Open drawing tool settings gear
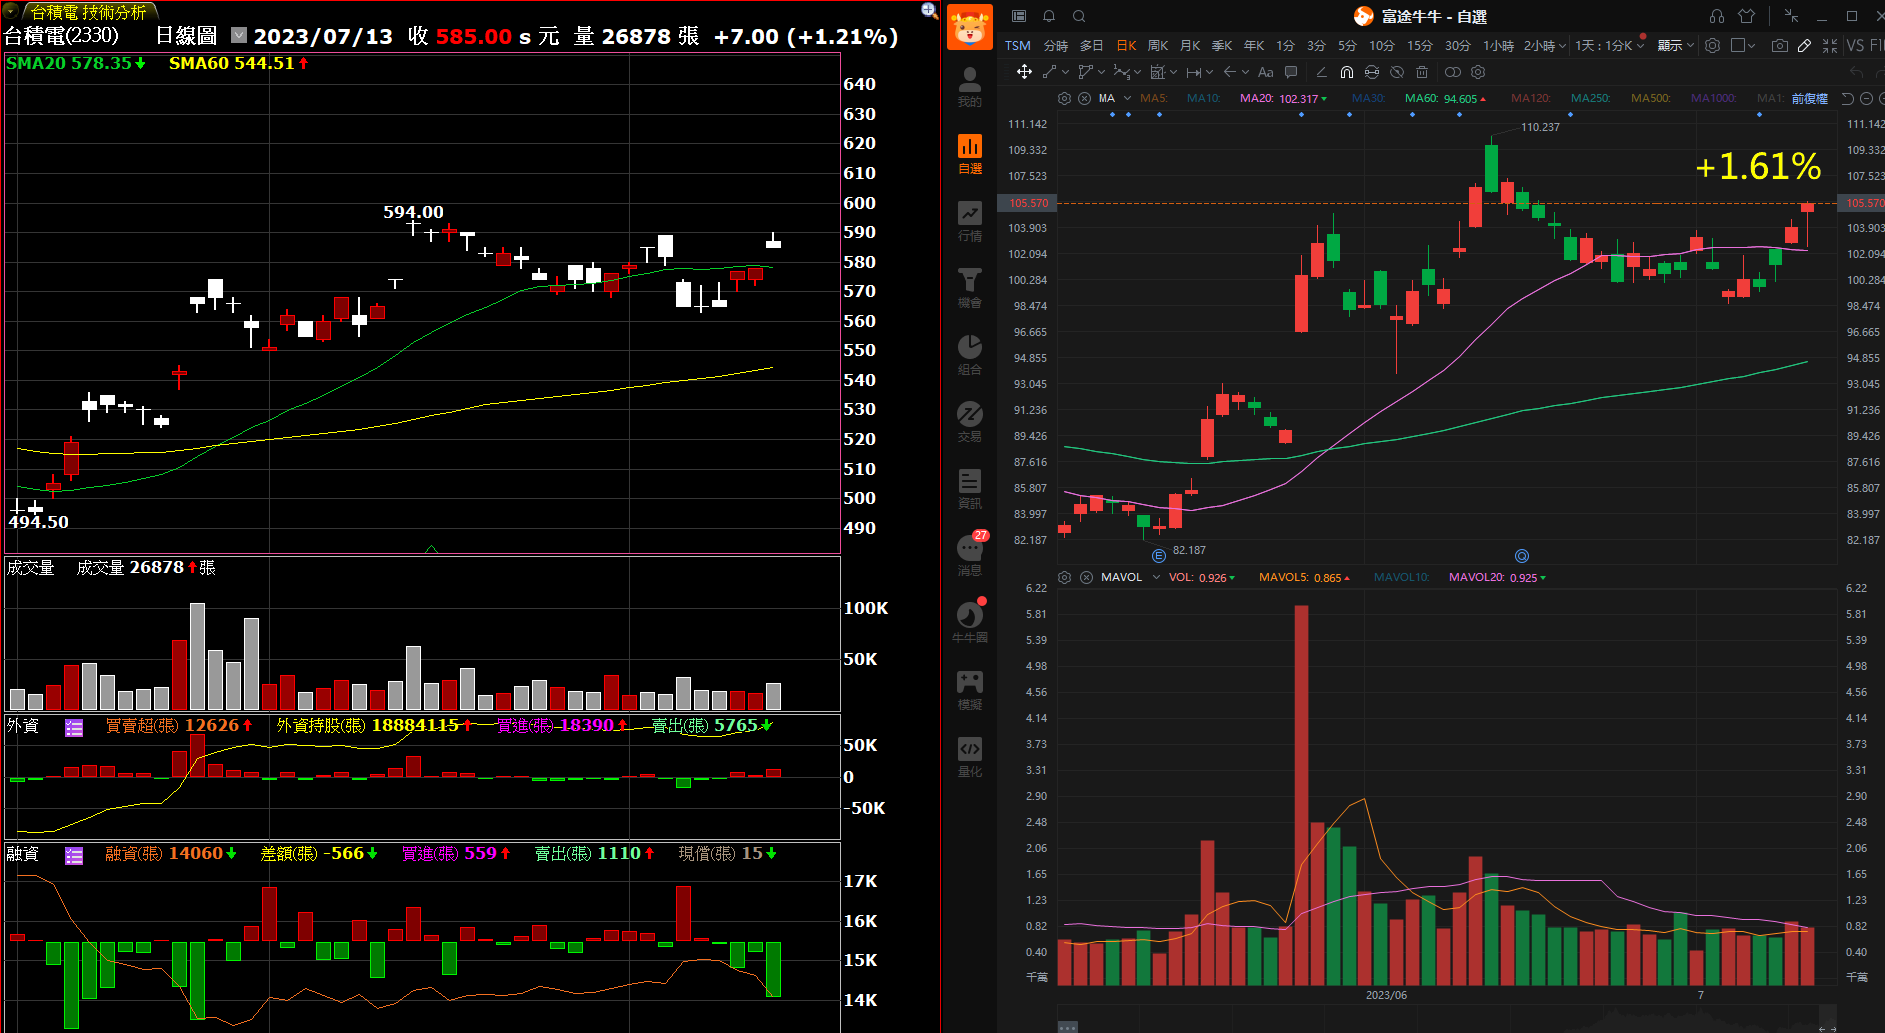 1478,72
